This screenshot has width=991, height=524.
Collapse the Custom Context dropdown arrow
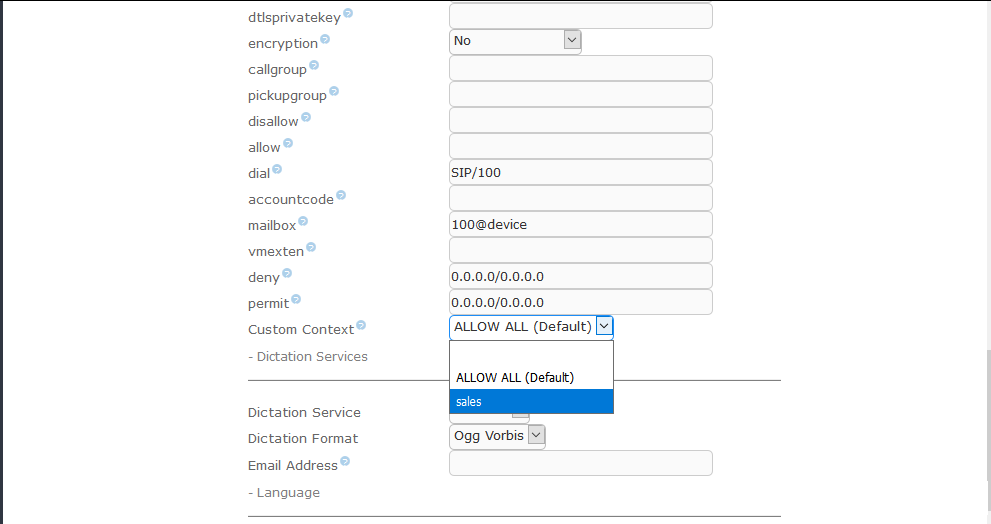click(x=604, y=326)
